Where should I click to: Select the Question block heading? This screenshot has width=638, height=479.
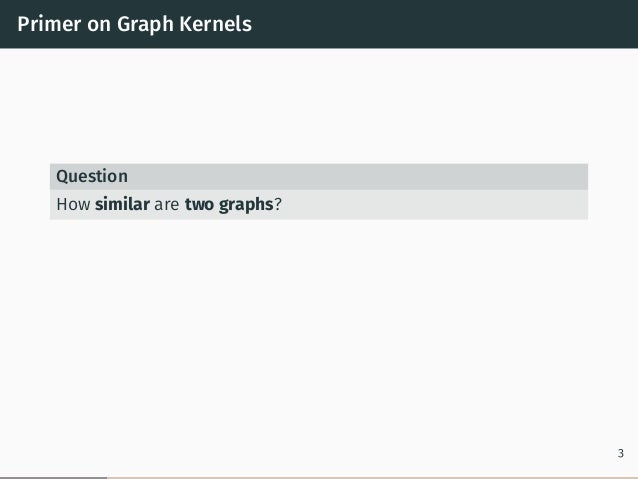(x=92, y=176)
